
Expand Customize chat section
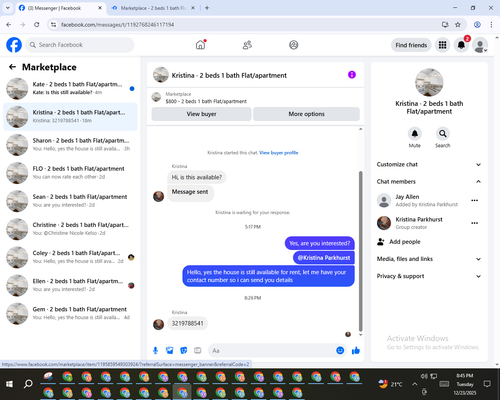[429, 164]
